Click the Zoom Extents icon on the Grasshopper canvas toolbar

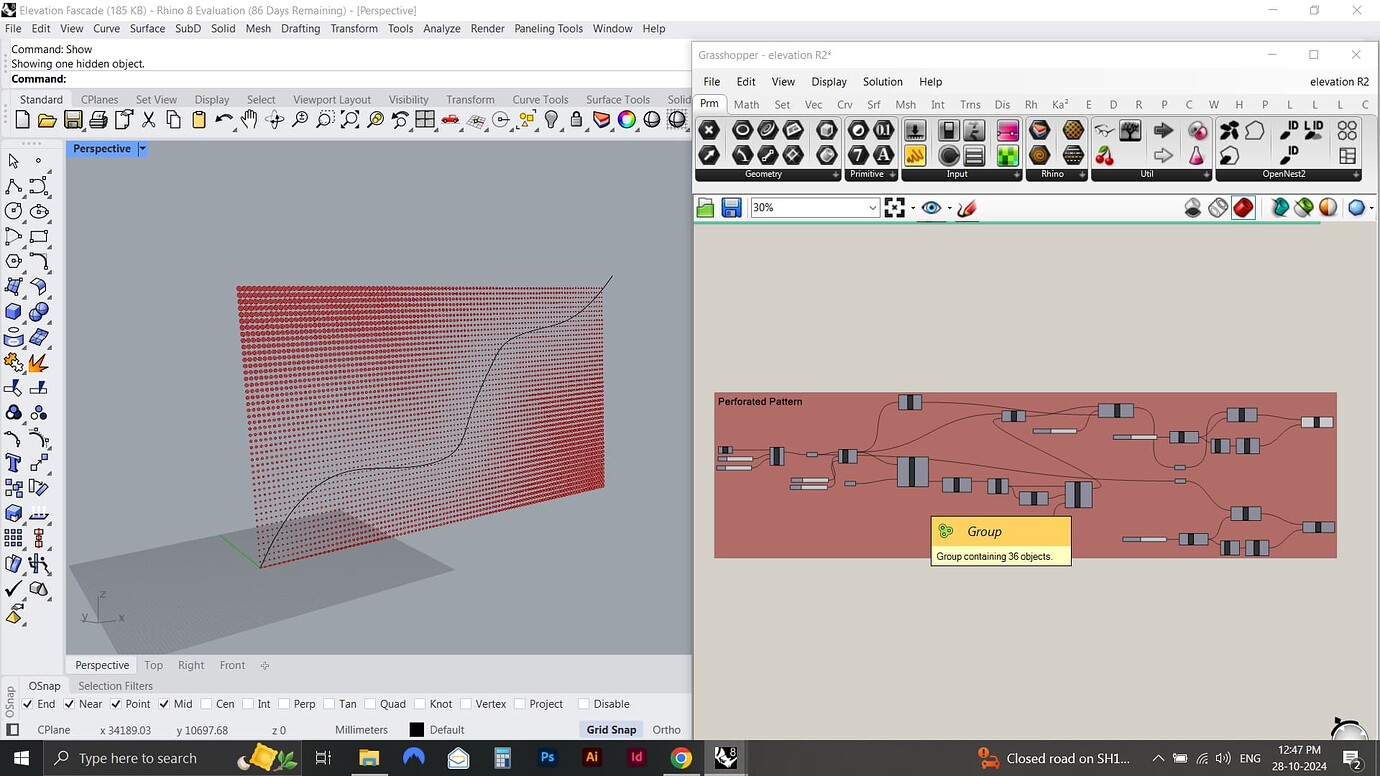895,208
